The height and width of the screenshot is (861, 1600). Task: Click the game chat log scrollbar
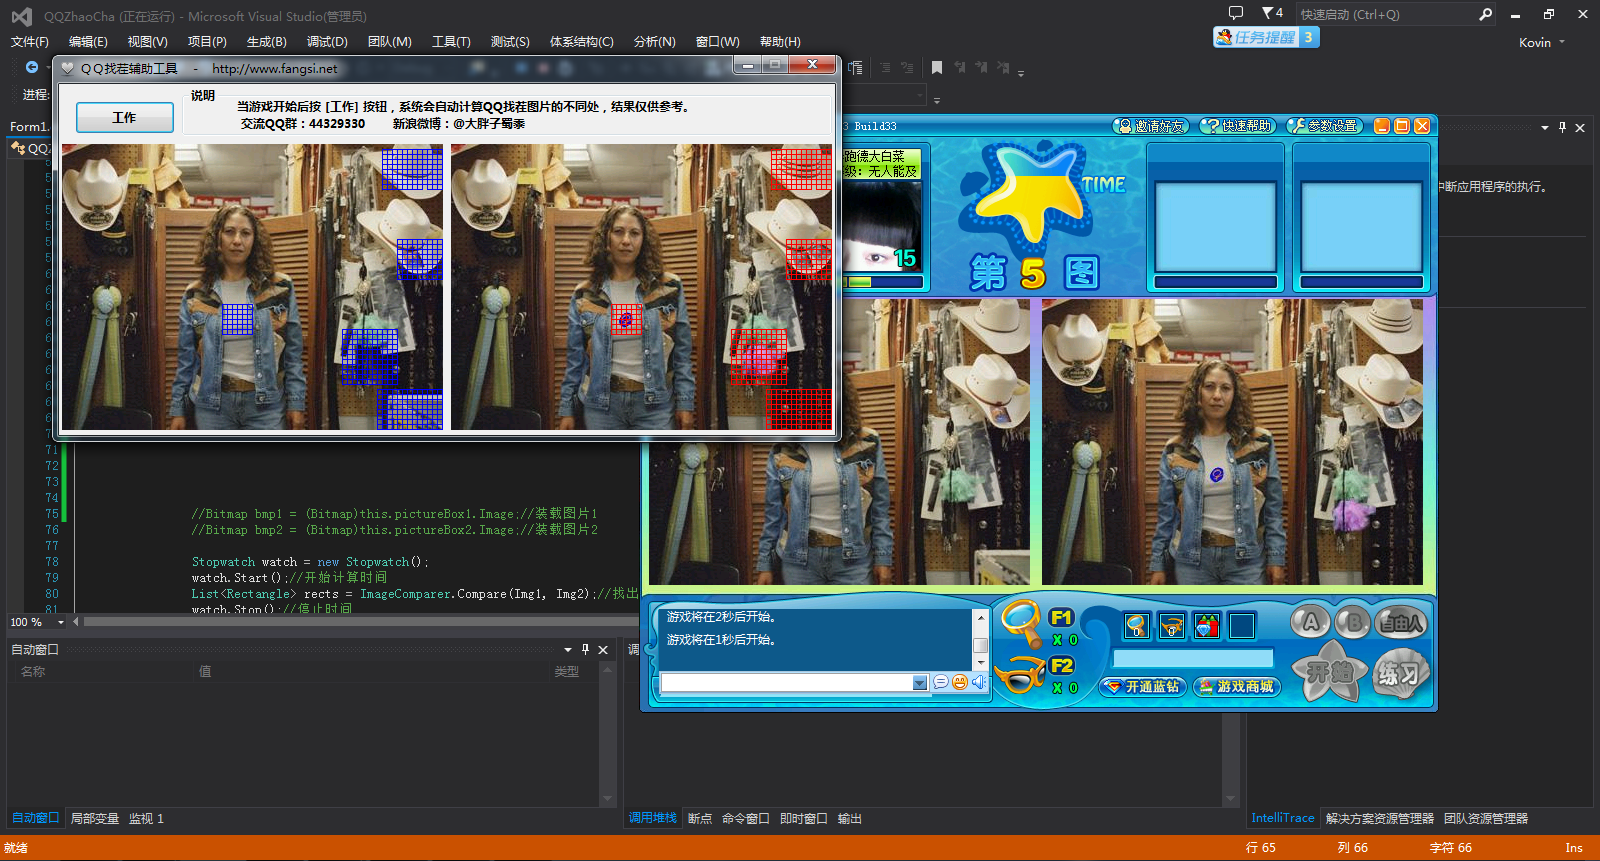[981, 639]
